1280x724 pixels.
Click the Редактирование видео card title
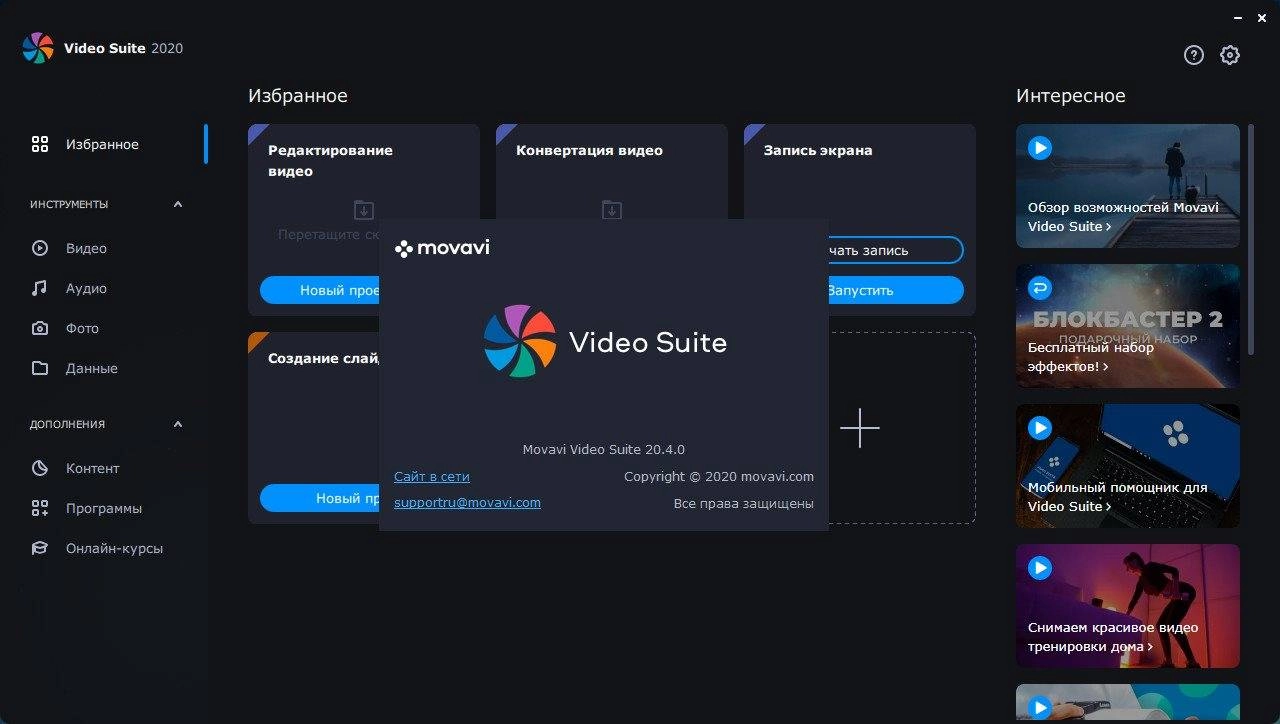click(x=330, y=161)
